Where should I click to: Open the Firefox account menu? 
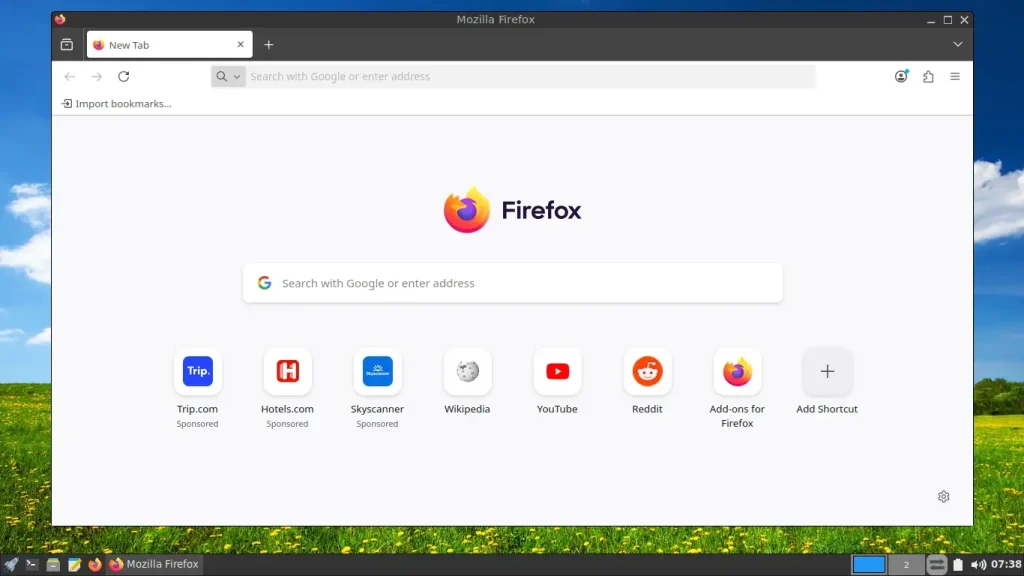[x=901, y=76]
